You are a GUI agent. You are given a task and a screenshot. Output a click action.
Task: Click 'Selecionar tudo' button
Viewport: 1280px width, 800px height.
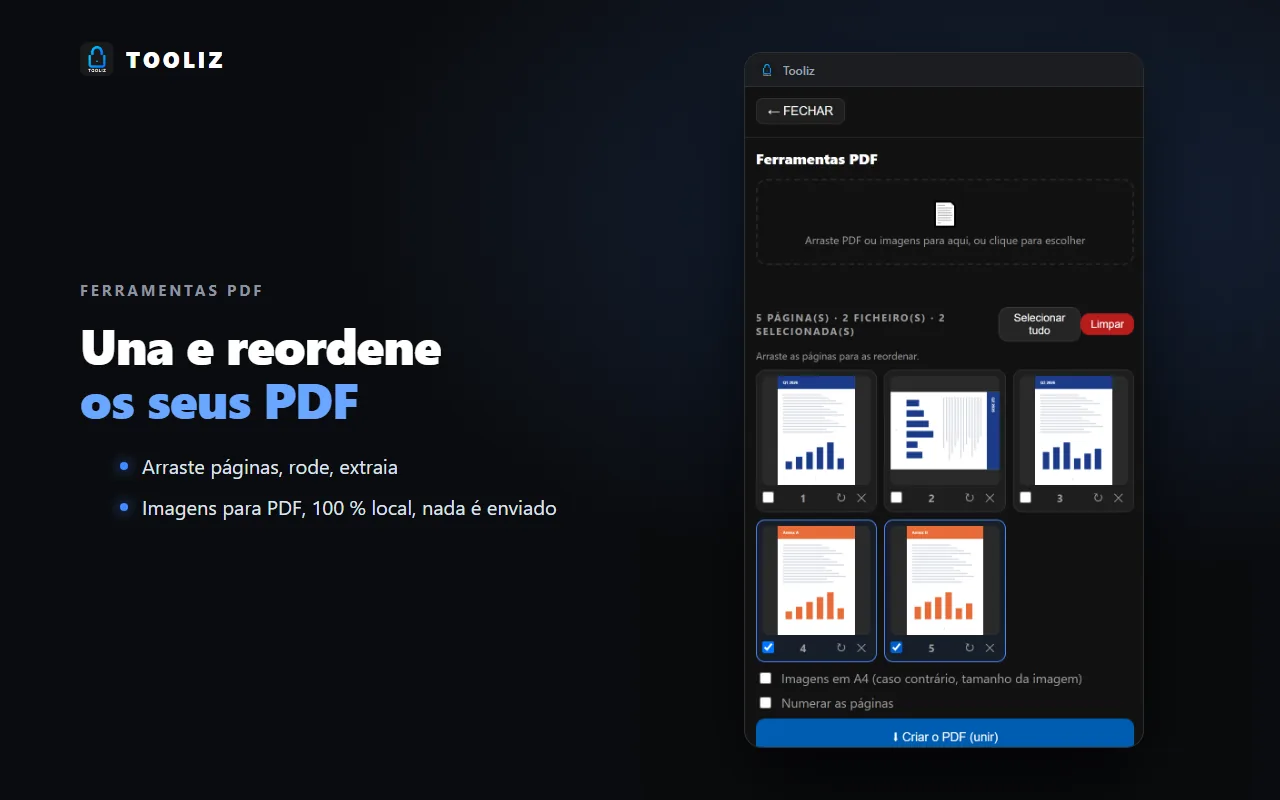(1039, 324)
